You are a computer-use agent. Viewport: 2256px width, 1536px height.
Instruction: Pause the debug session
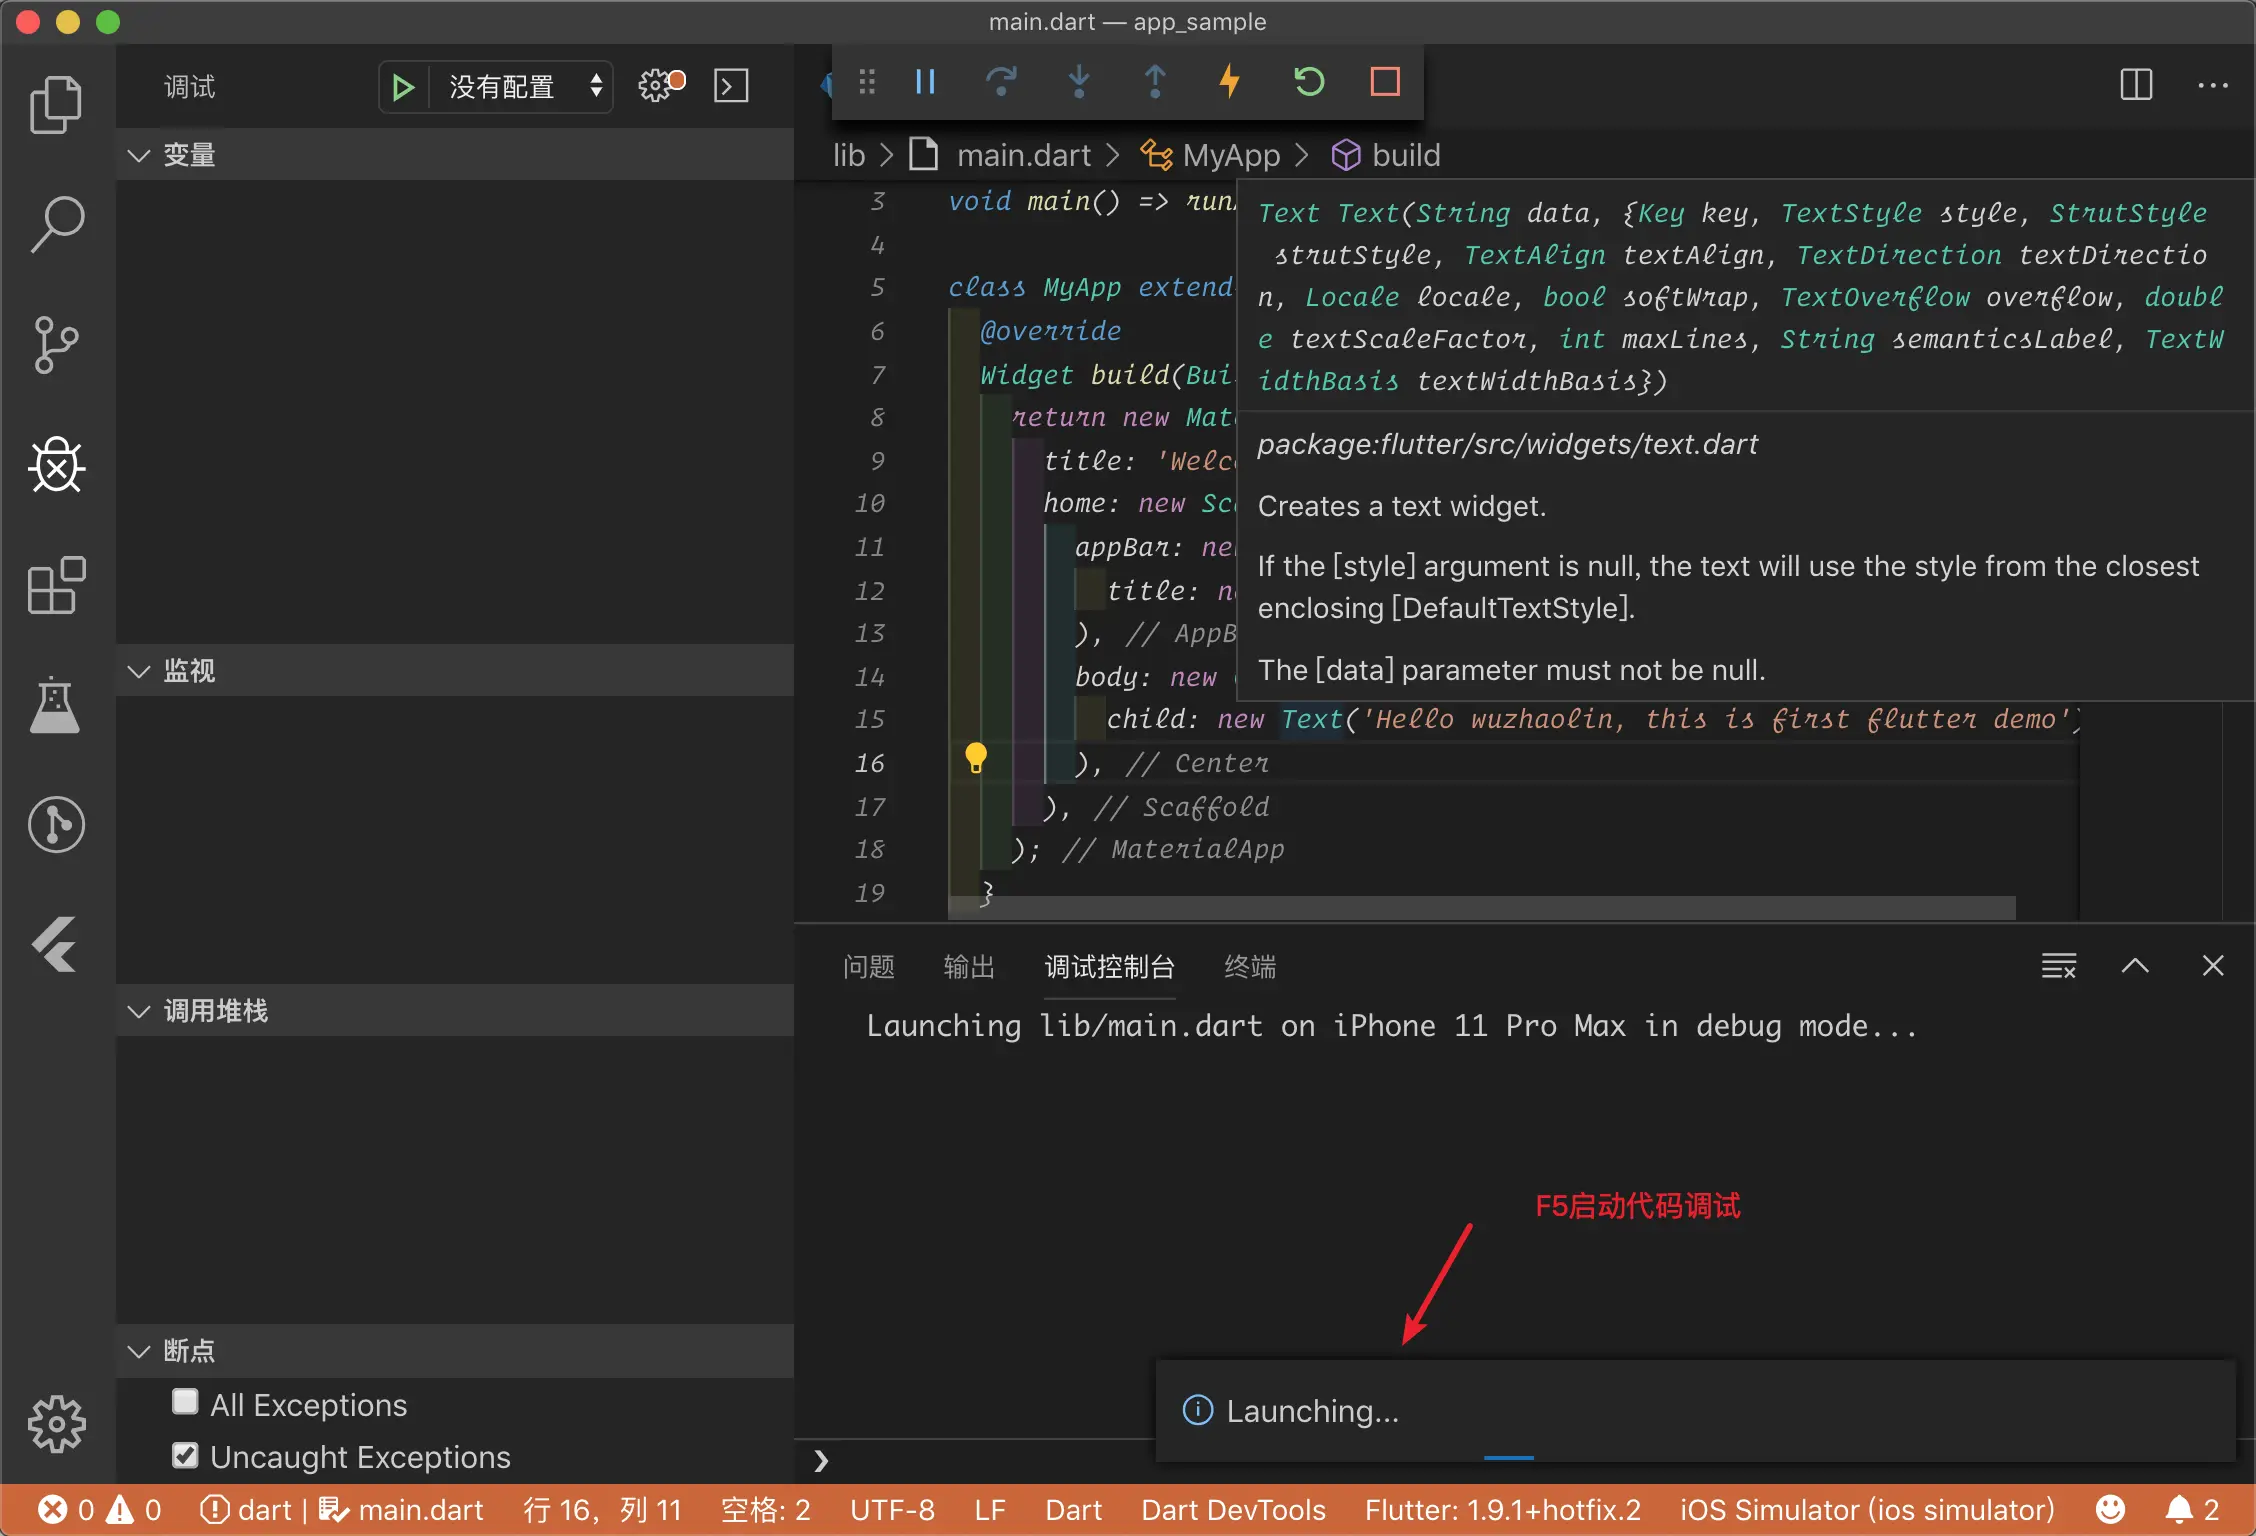click(925, 82)
